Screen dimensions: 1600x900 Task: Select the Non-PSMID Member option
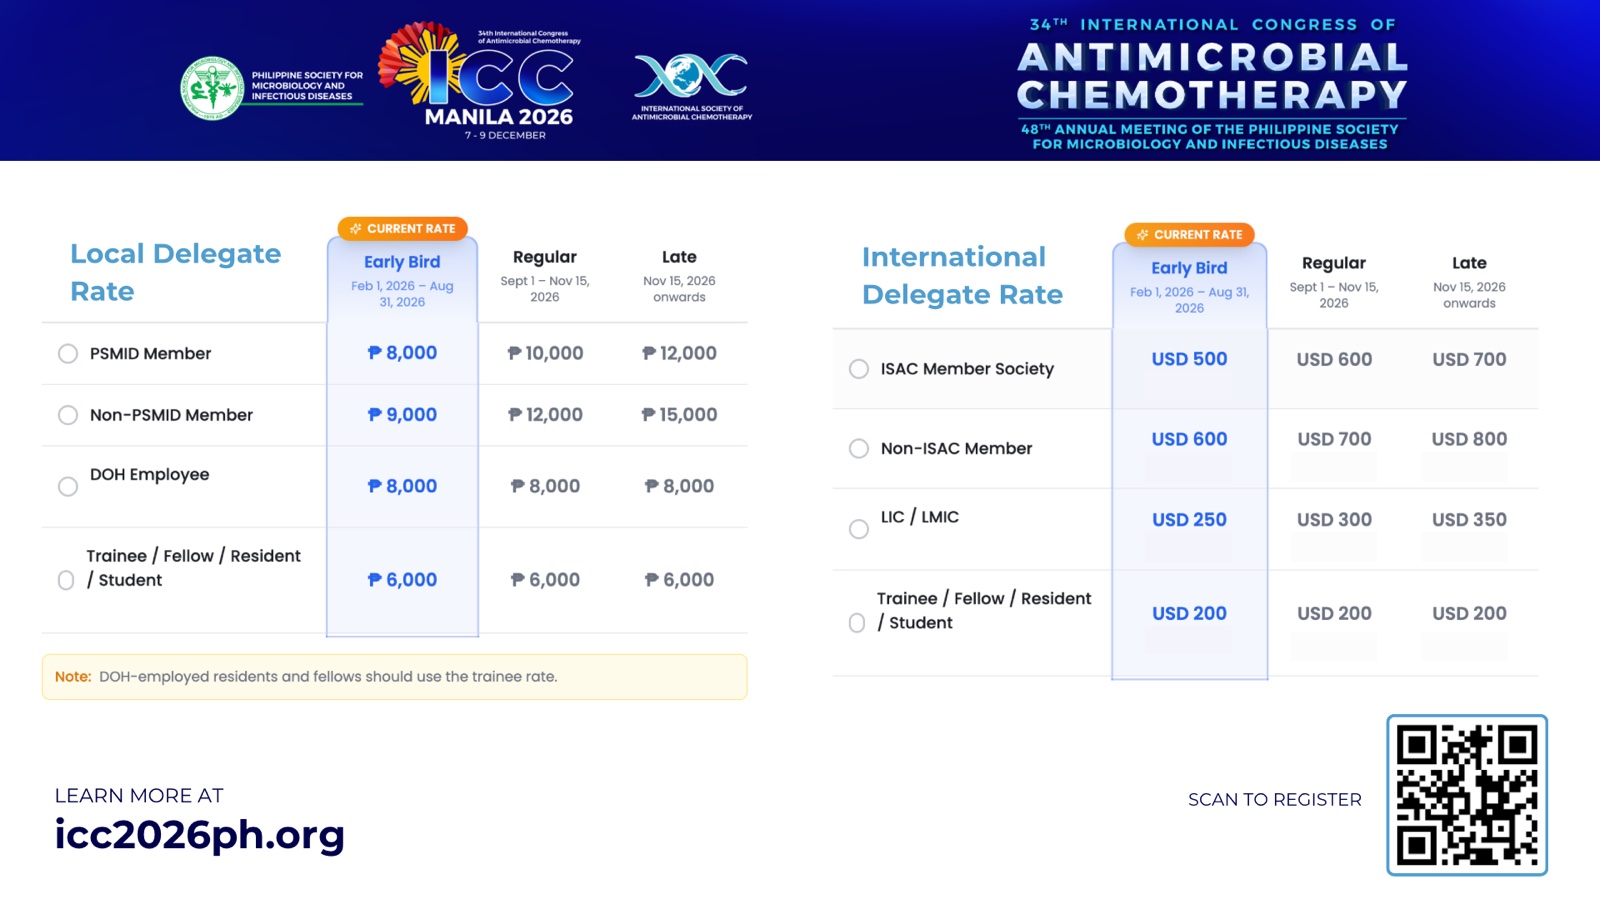[x=68, y=415]
